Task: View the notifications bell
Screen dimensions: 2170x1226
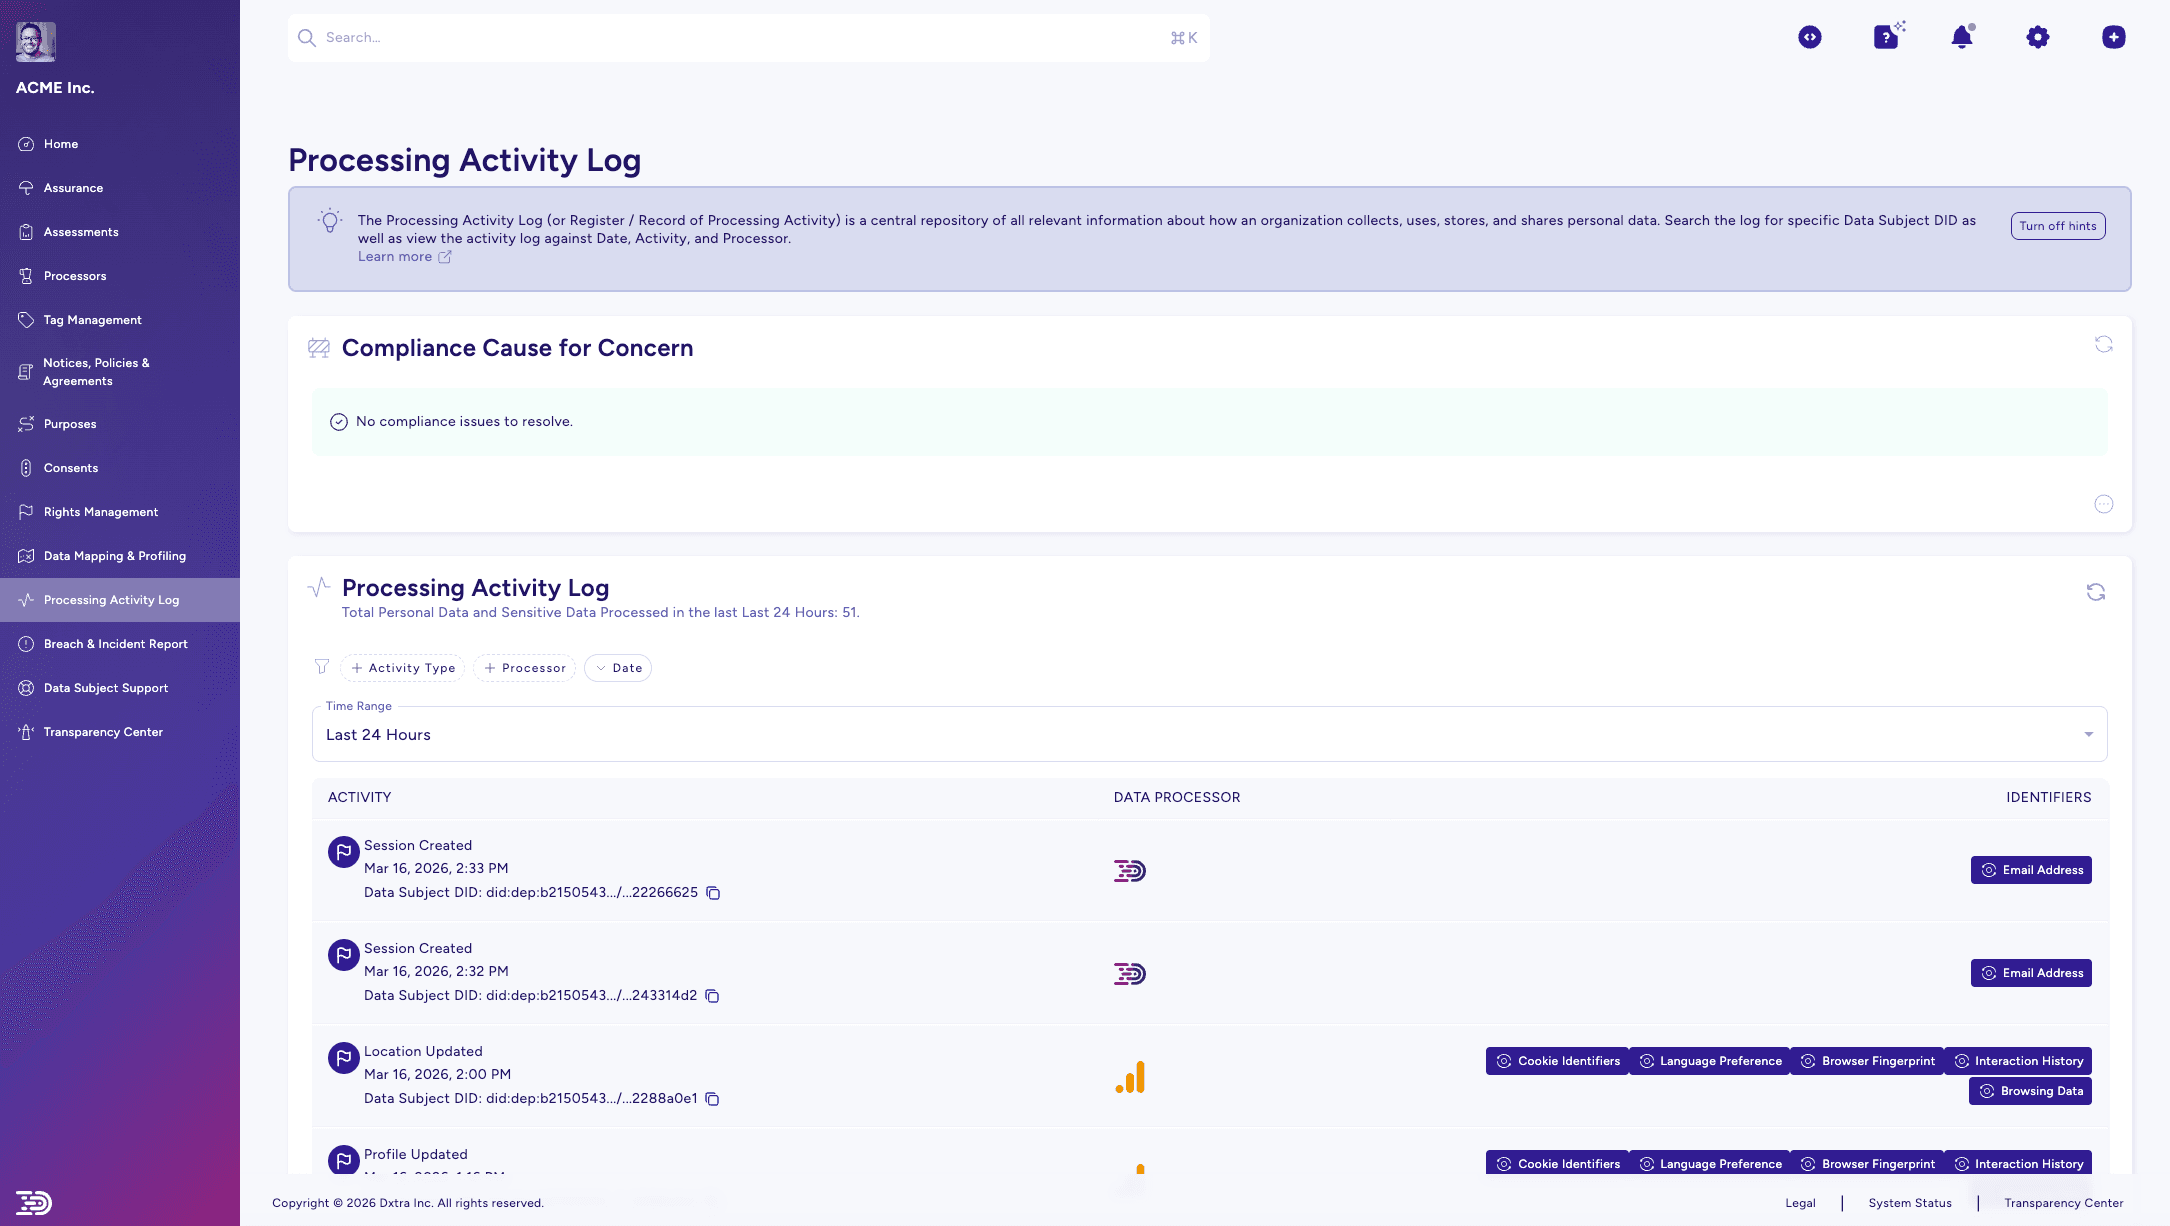Action: [x=1962, y=37]
